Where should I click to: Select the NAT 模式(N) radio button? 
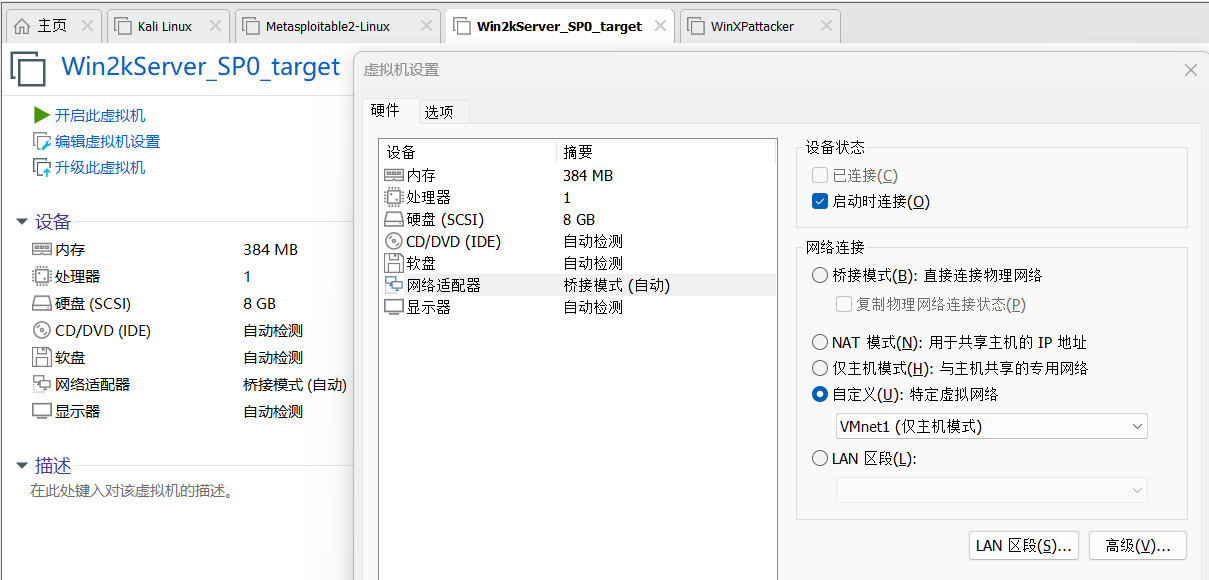click(x=820, y=342)
